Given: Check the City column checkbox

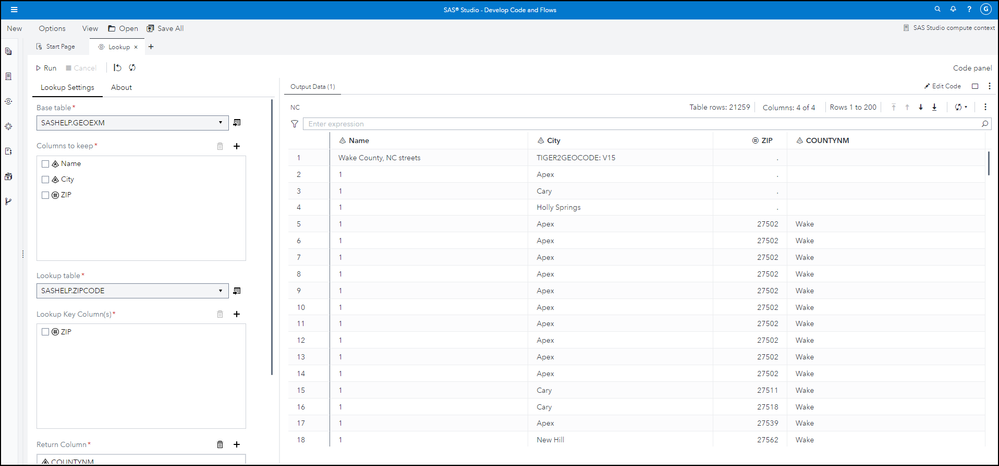Looking at the screenshot, I should point(45,180).
